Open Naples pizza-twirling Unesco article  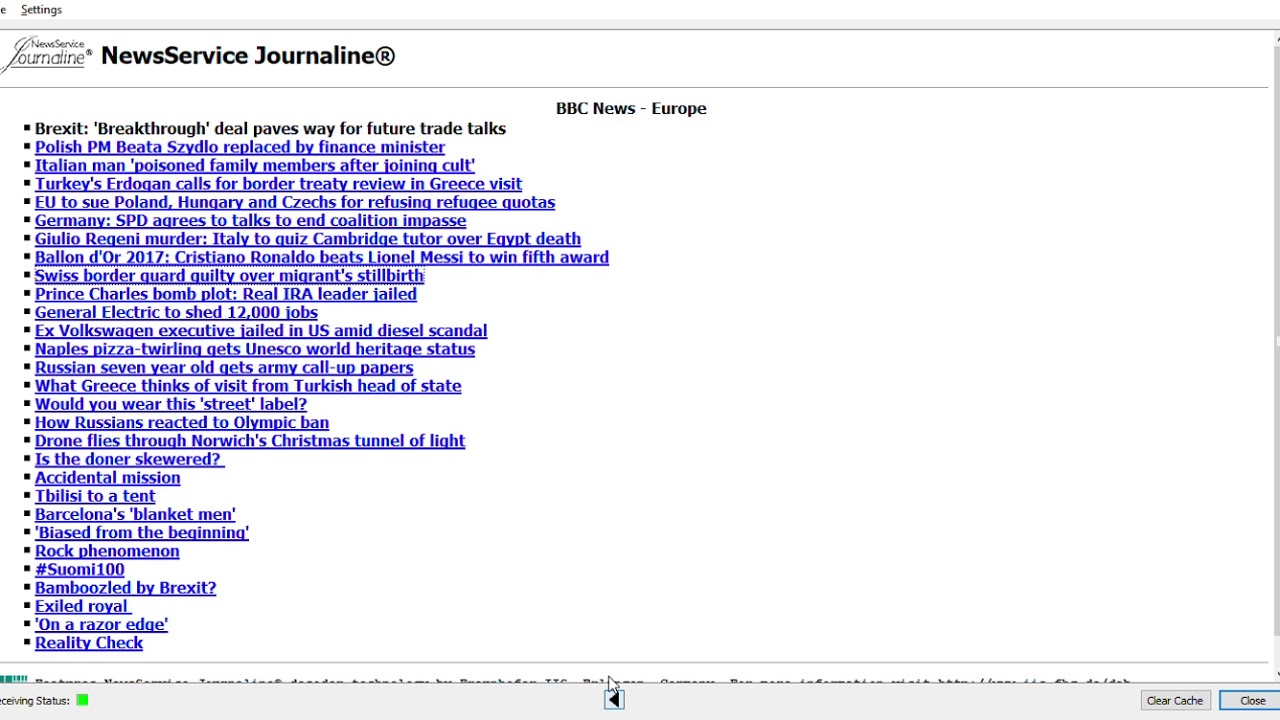click(255, 349)
